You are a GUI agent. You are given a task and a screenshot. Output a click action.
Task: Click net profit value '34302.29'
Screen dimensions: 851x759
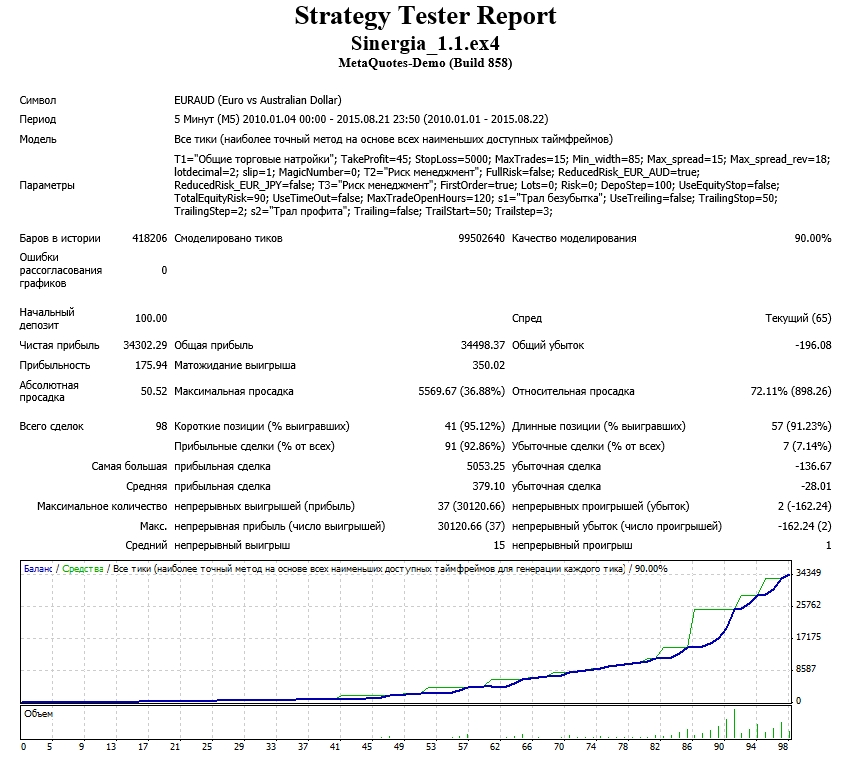pyautogui.click(x=145, y=345)
